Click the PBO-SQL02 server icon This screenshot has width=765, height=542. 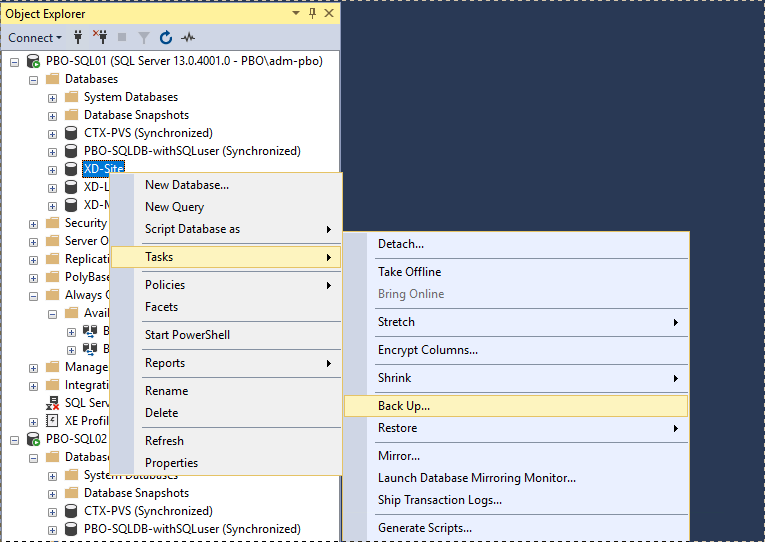[x=33, y=439]
